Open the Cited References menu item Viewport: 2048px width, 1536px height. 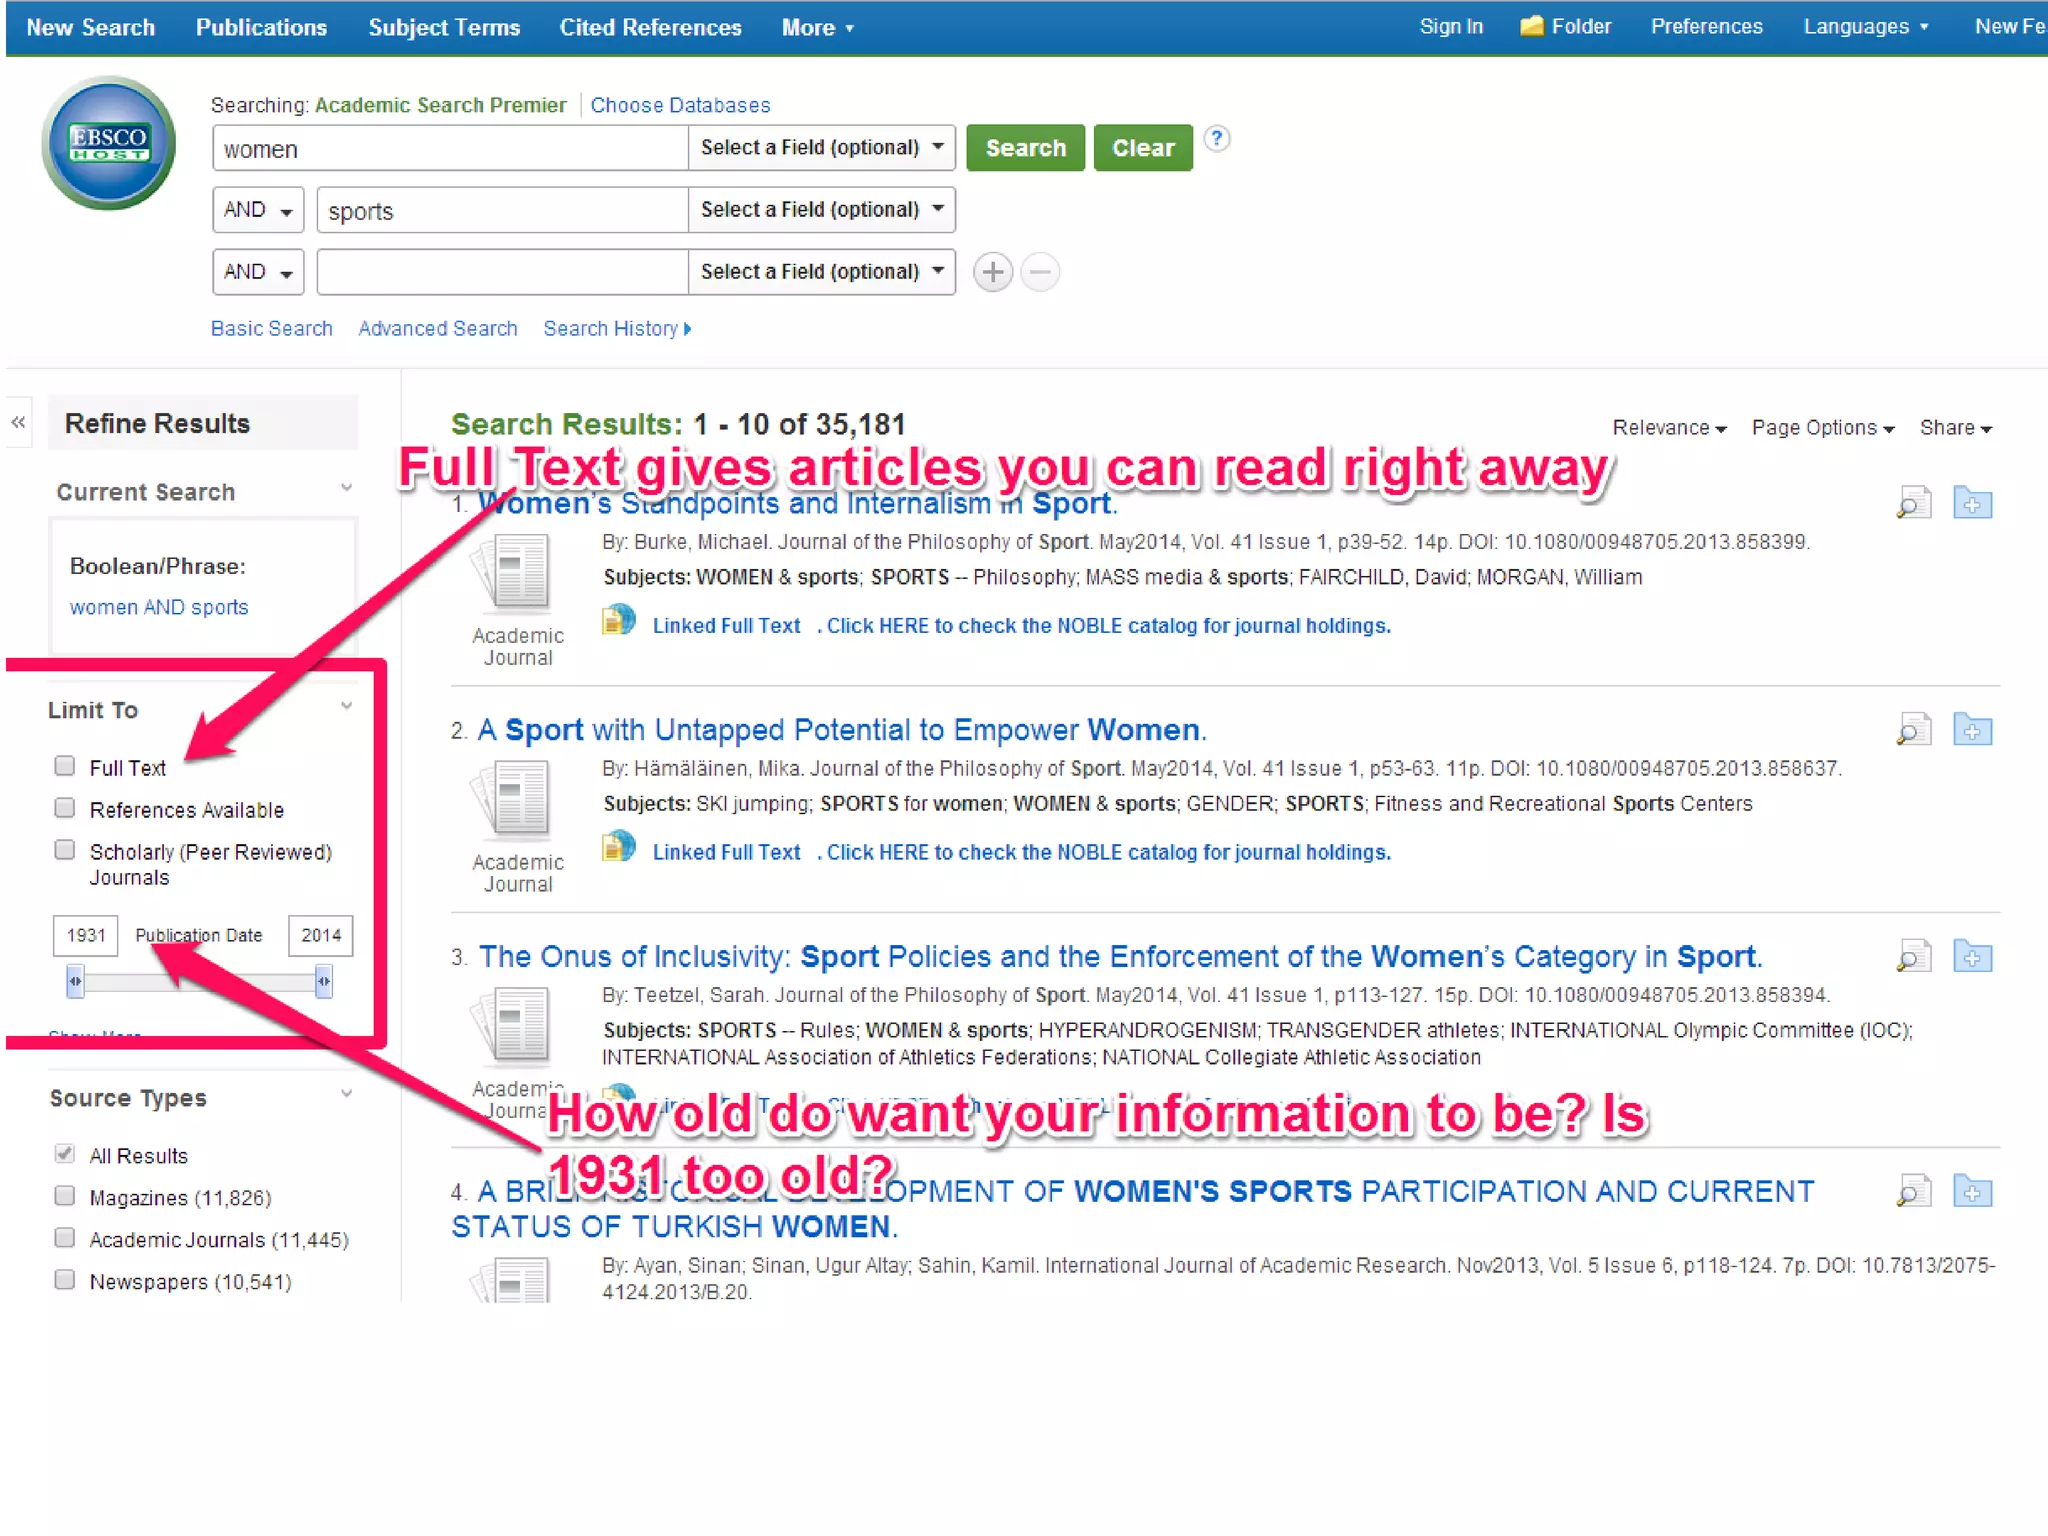coord(650,28)
